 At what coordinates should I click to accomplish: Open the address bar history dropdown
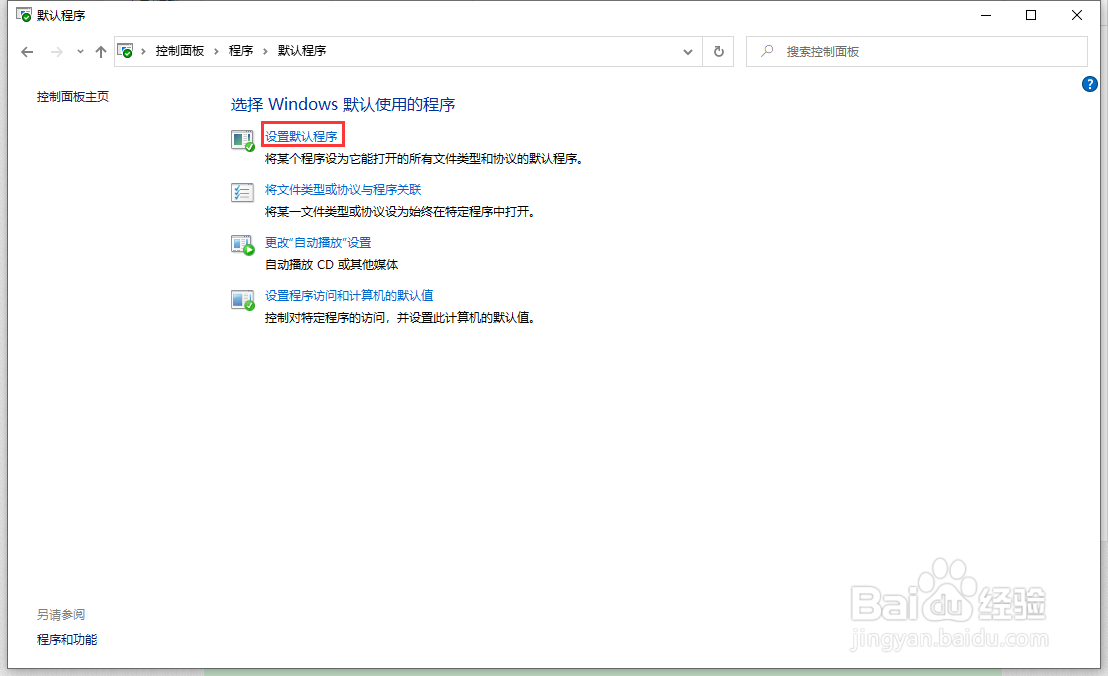click(687, 51)
